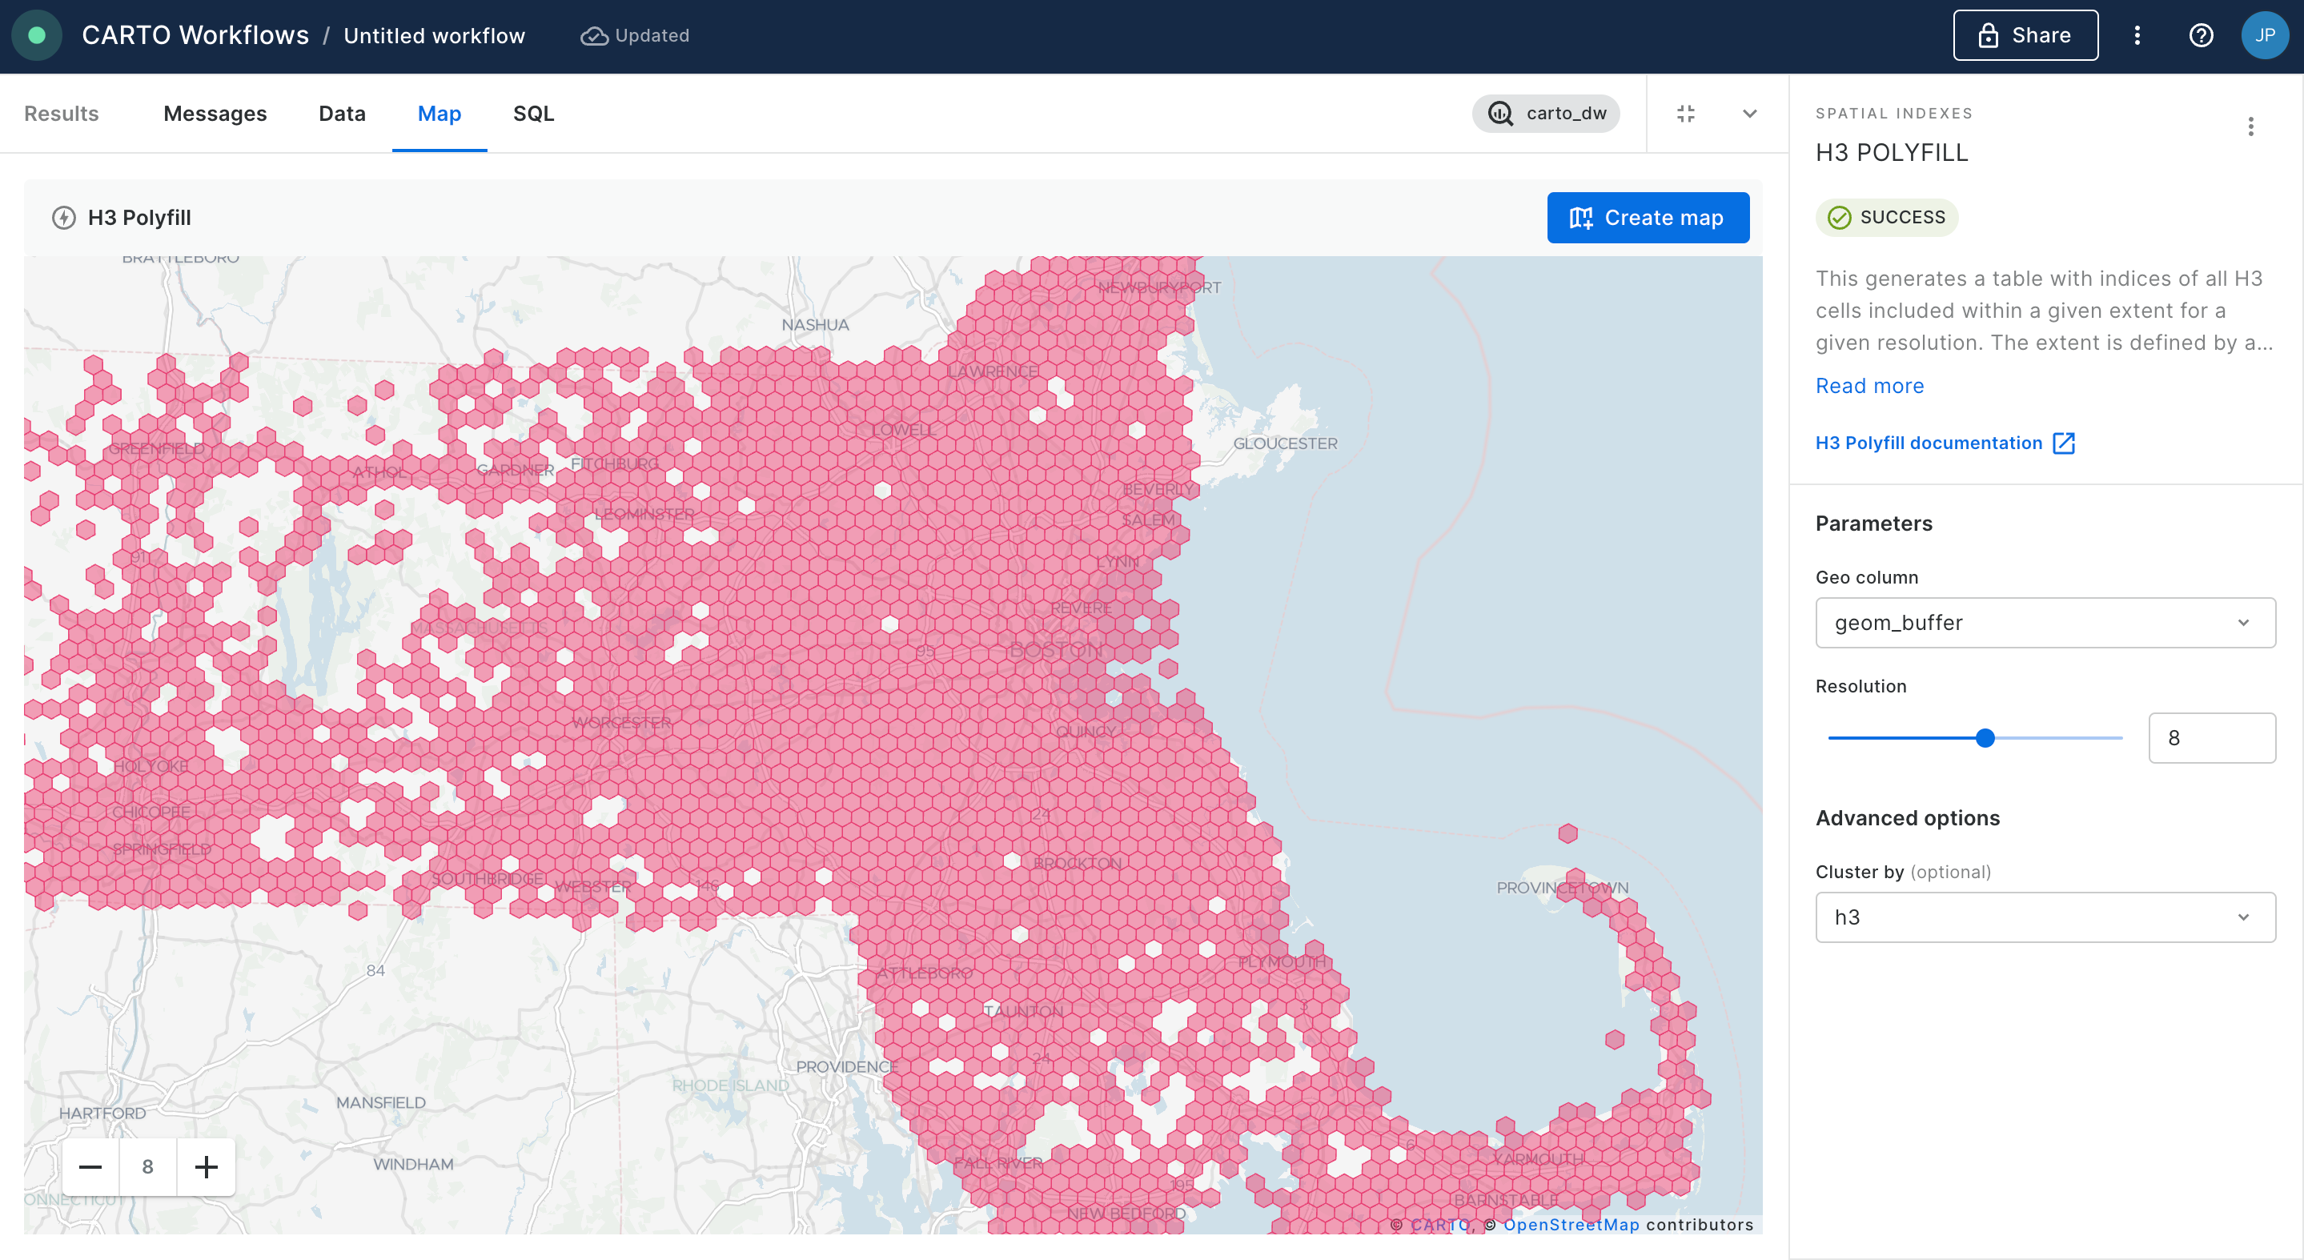Click the cloud Updated status icon
The width and height of the screenshot is (2304, 1260).
pos(594,36)
